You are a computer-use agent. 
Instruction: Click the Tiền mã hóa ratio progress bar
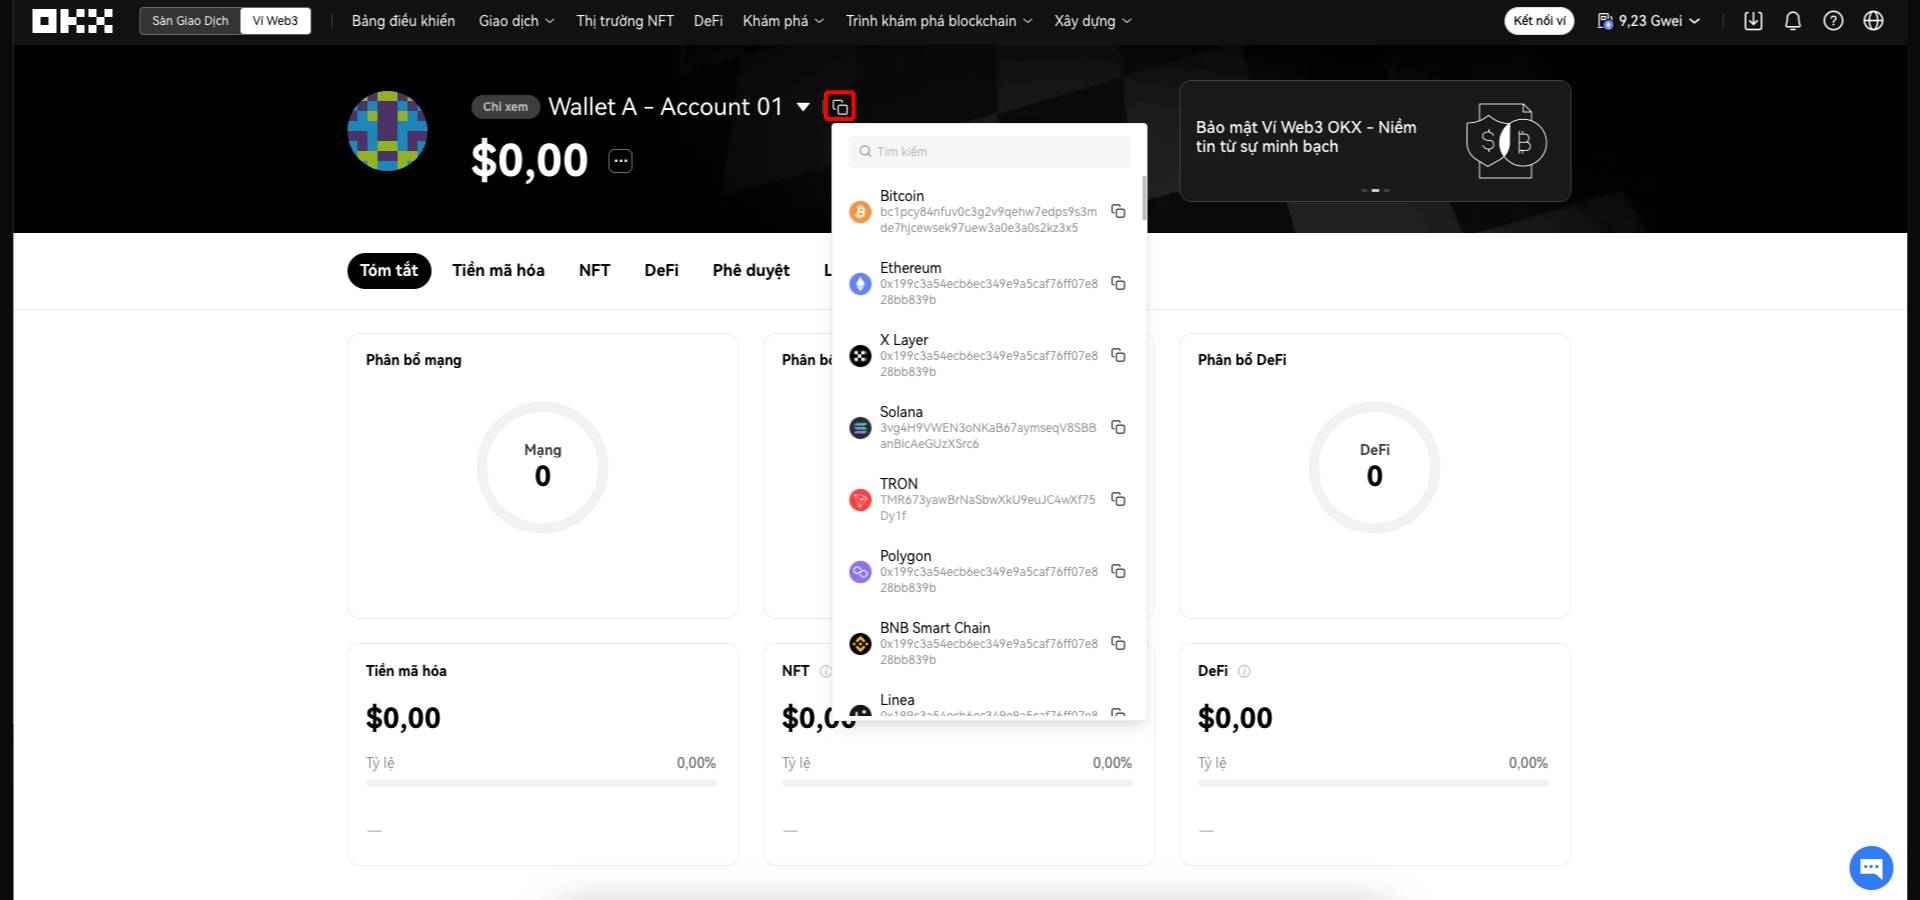pyautogui.click(x=541, y=784)
